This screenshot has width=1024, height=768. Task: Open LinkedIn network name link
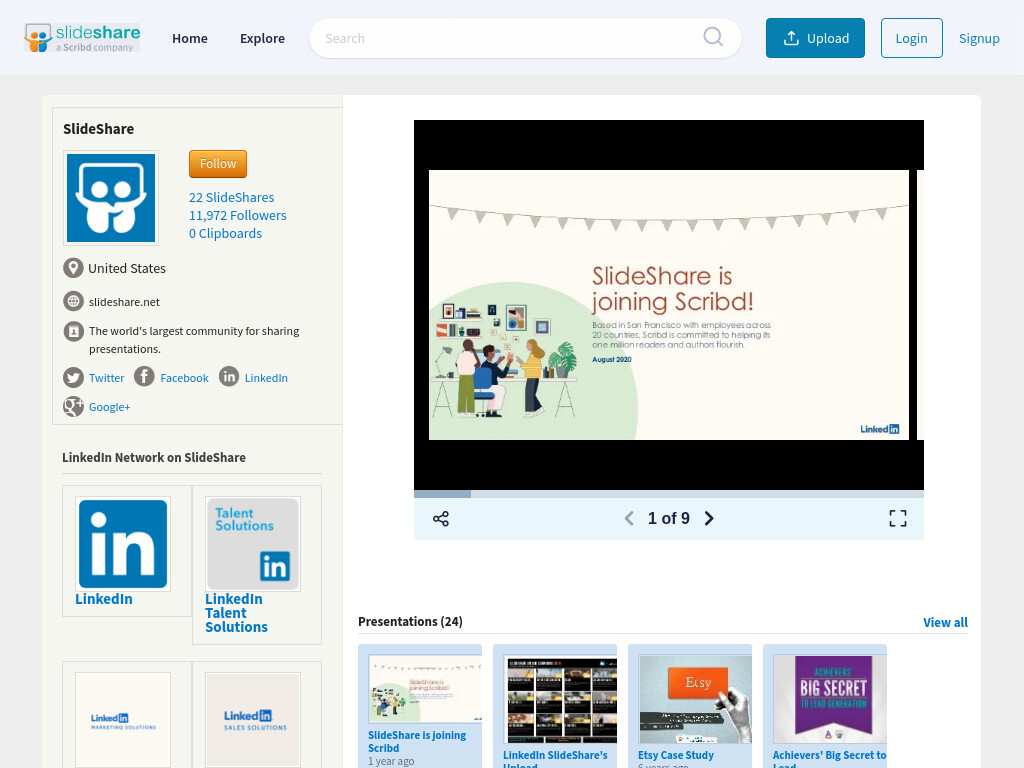pyautogui.click(x=104, y=599)
